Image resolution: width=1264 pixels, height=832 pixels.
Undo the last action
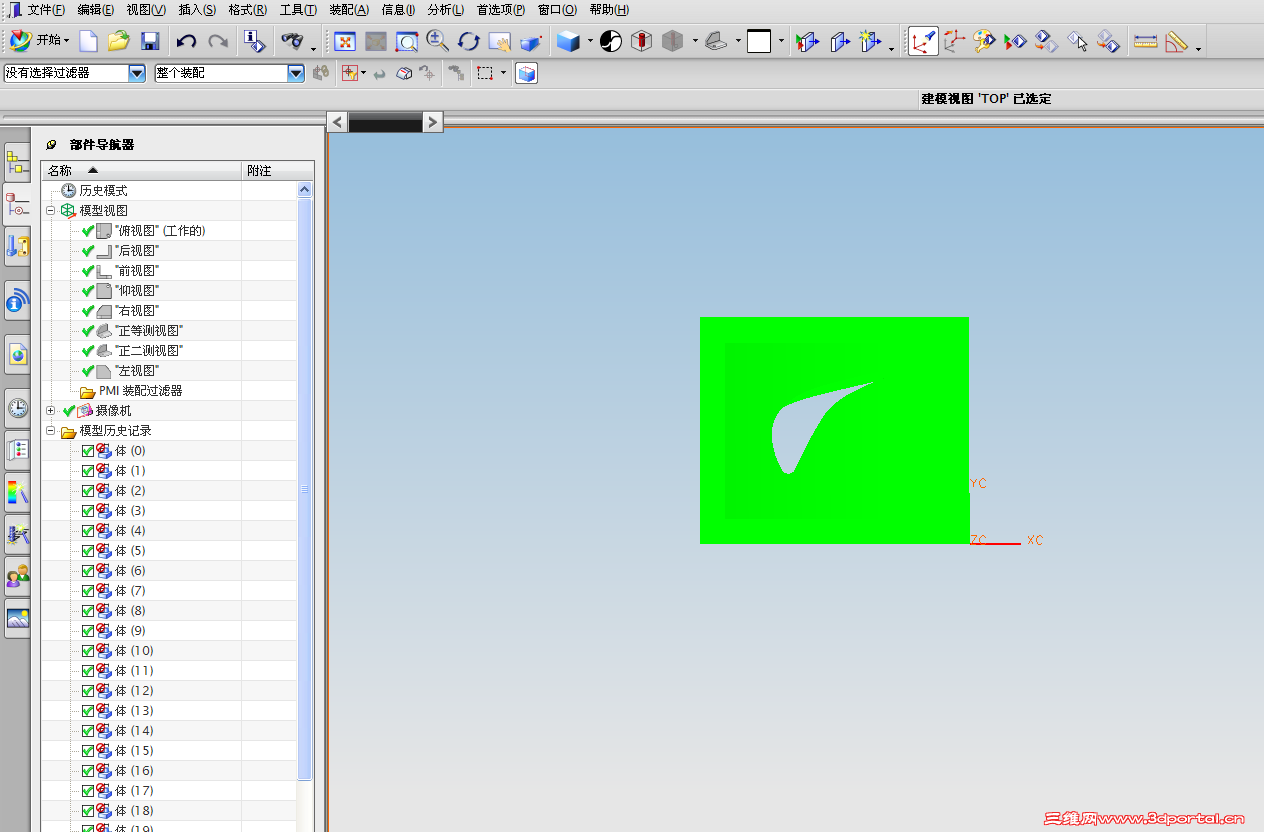pyautogui.click(x=186, y=41)
